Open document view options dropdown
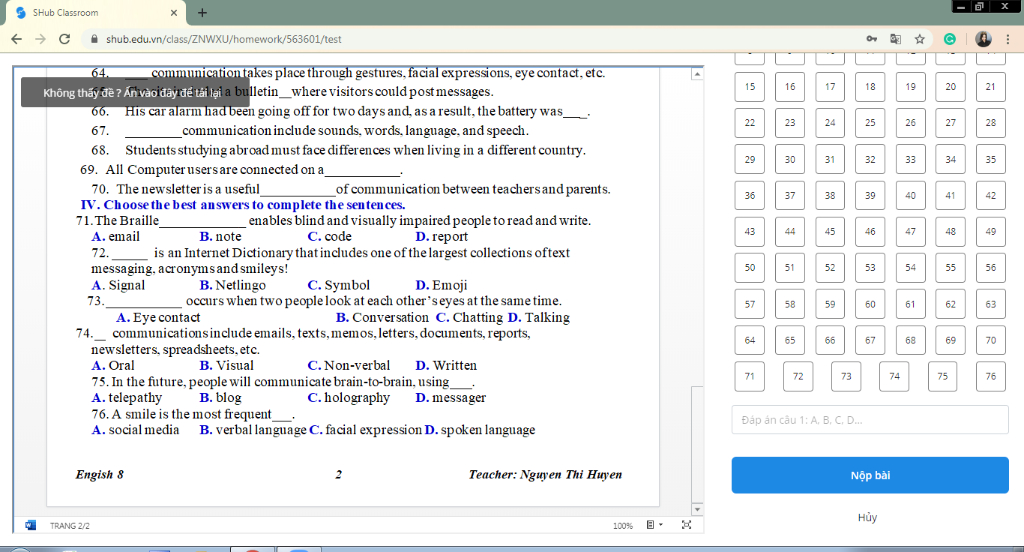 [x=654, y=525]
